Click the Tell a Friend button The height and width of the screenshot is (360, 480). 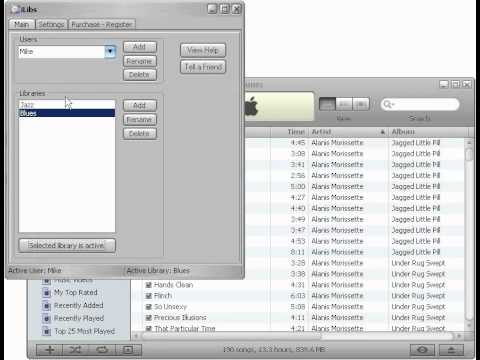[203, 67]
